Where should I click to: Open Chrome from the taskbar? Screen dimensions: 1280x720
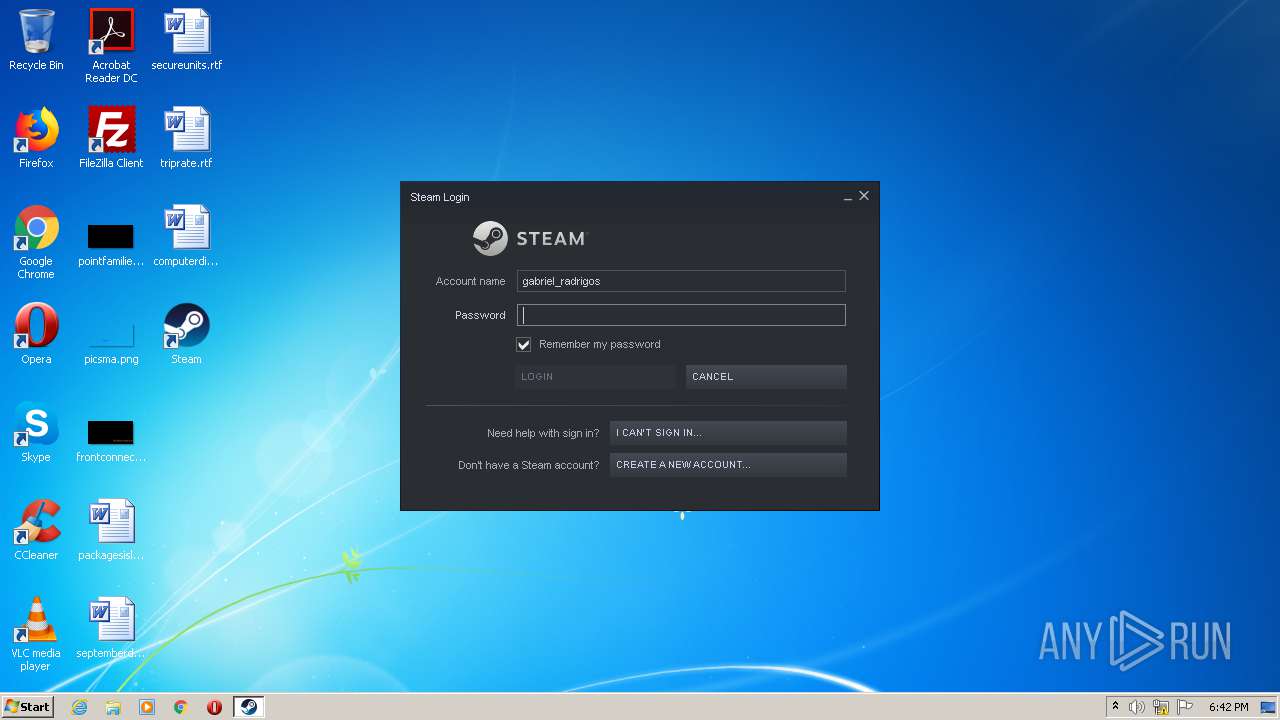coord(181,707)
